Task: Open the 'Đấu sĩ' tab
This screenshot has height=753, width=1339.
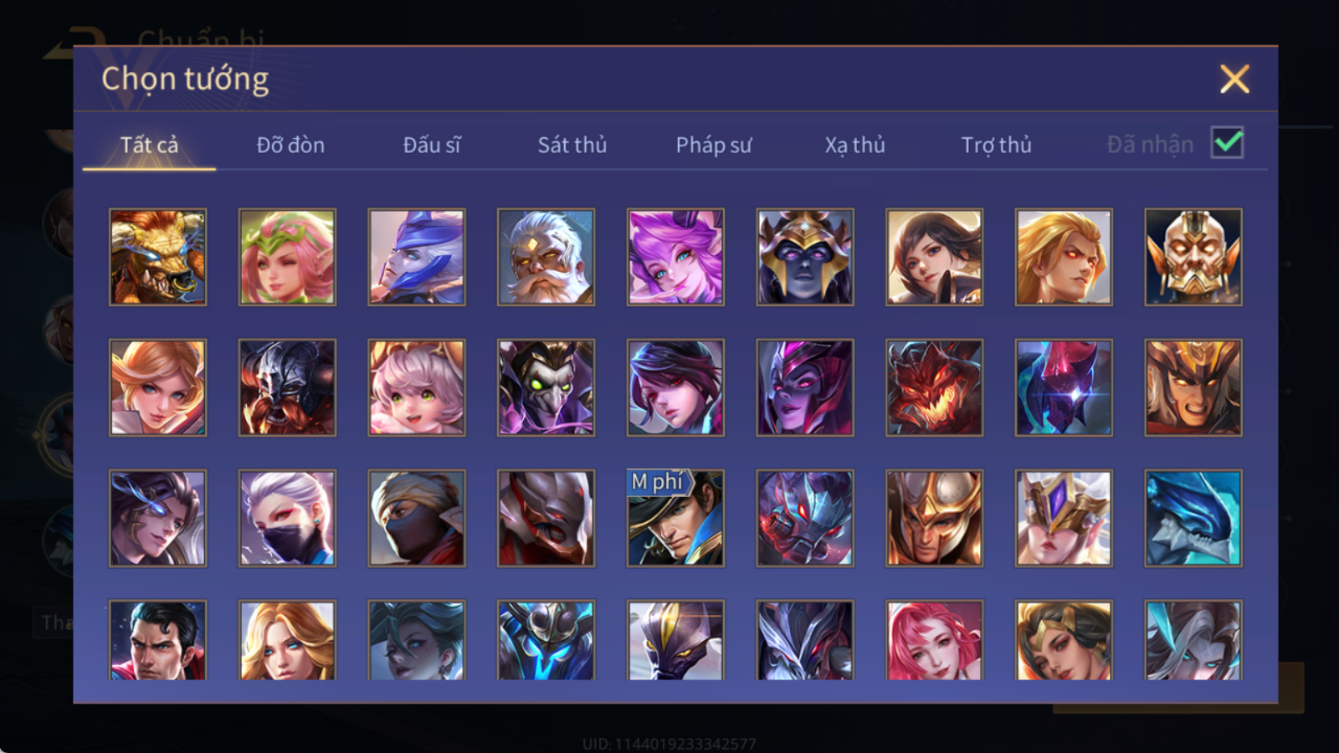Action: pos(432,145)
